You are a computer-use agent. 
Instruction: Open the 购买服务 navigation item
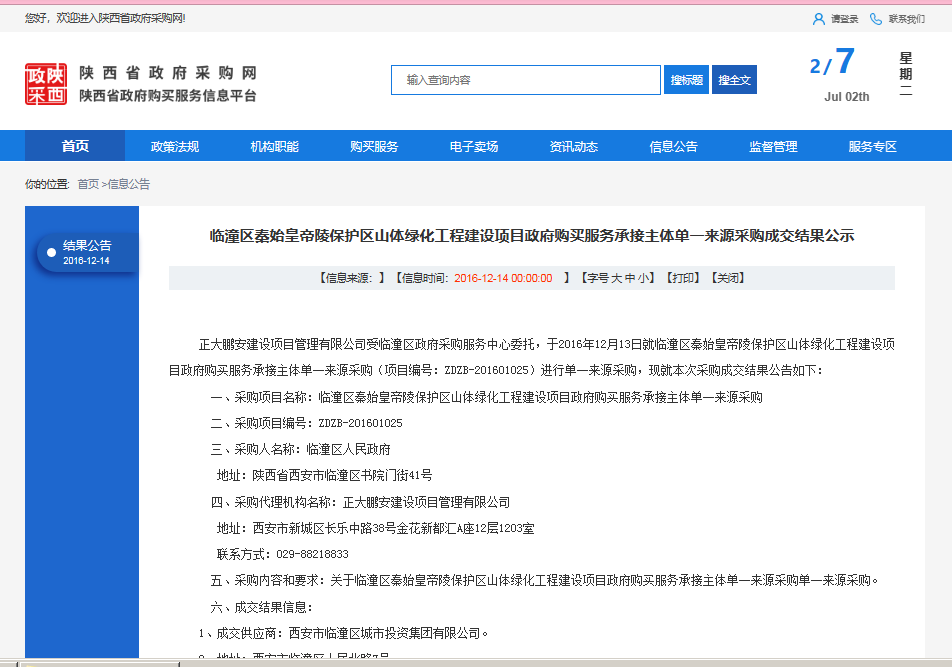point(374,146)
